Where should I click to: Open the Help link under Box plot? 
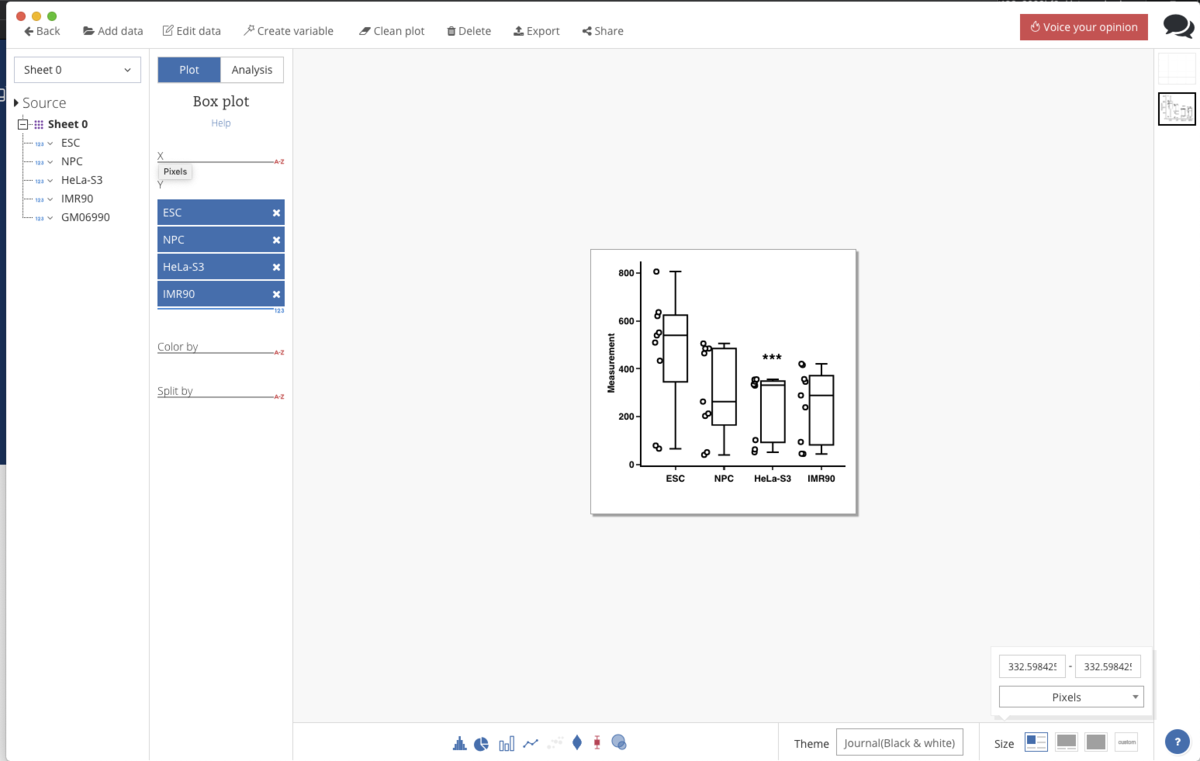point(221,123)
